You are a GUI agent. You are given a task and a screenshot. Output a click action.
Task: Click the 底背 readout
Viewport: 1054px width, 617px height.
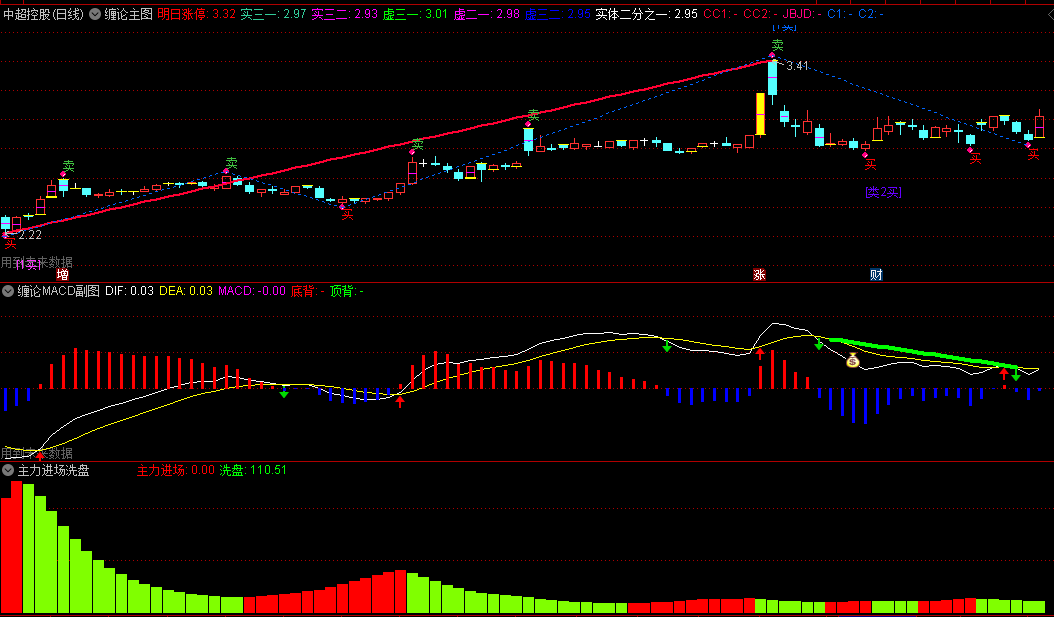[307, 291]
